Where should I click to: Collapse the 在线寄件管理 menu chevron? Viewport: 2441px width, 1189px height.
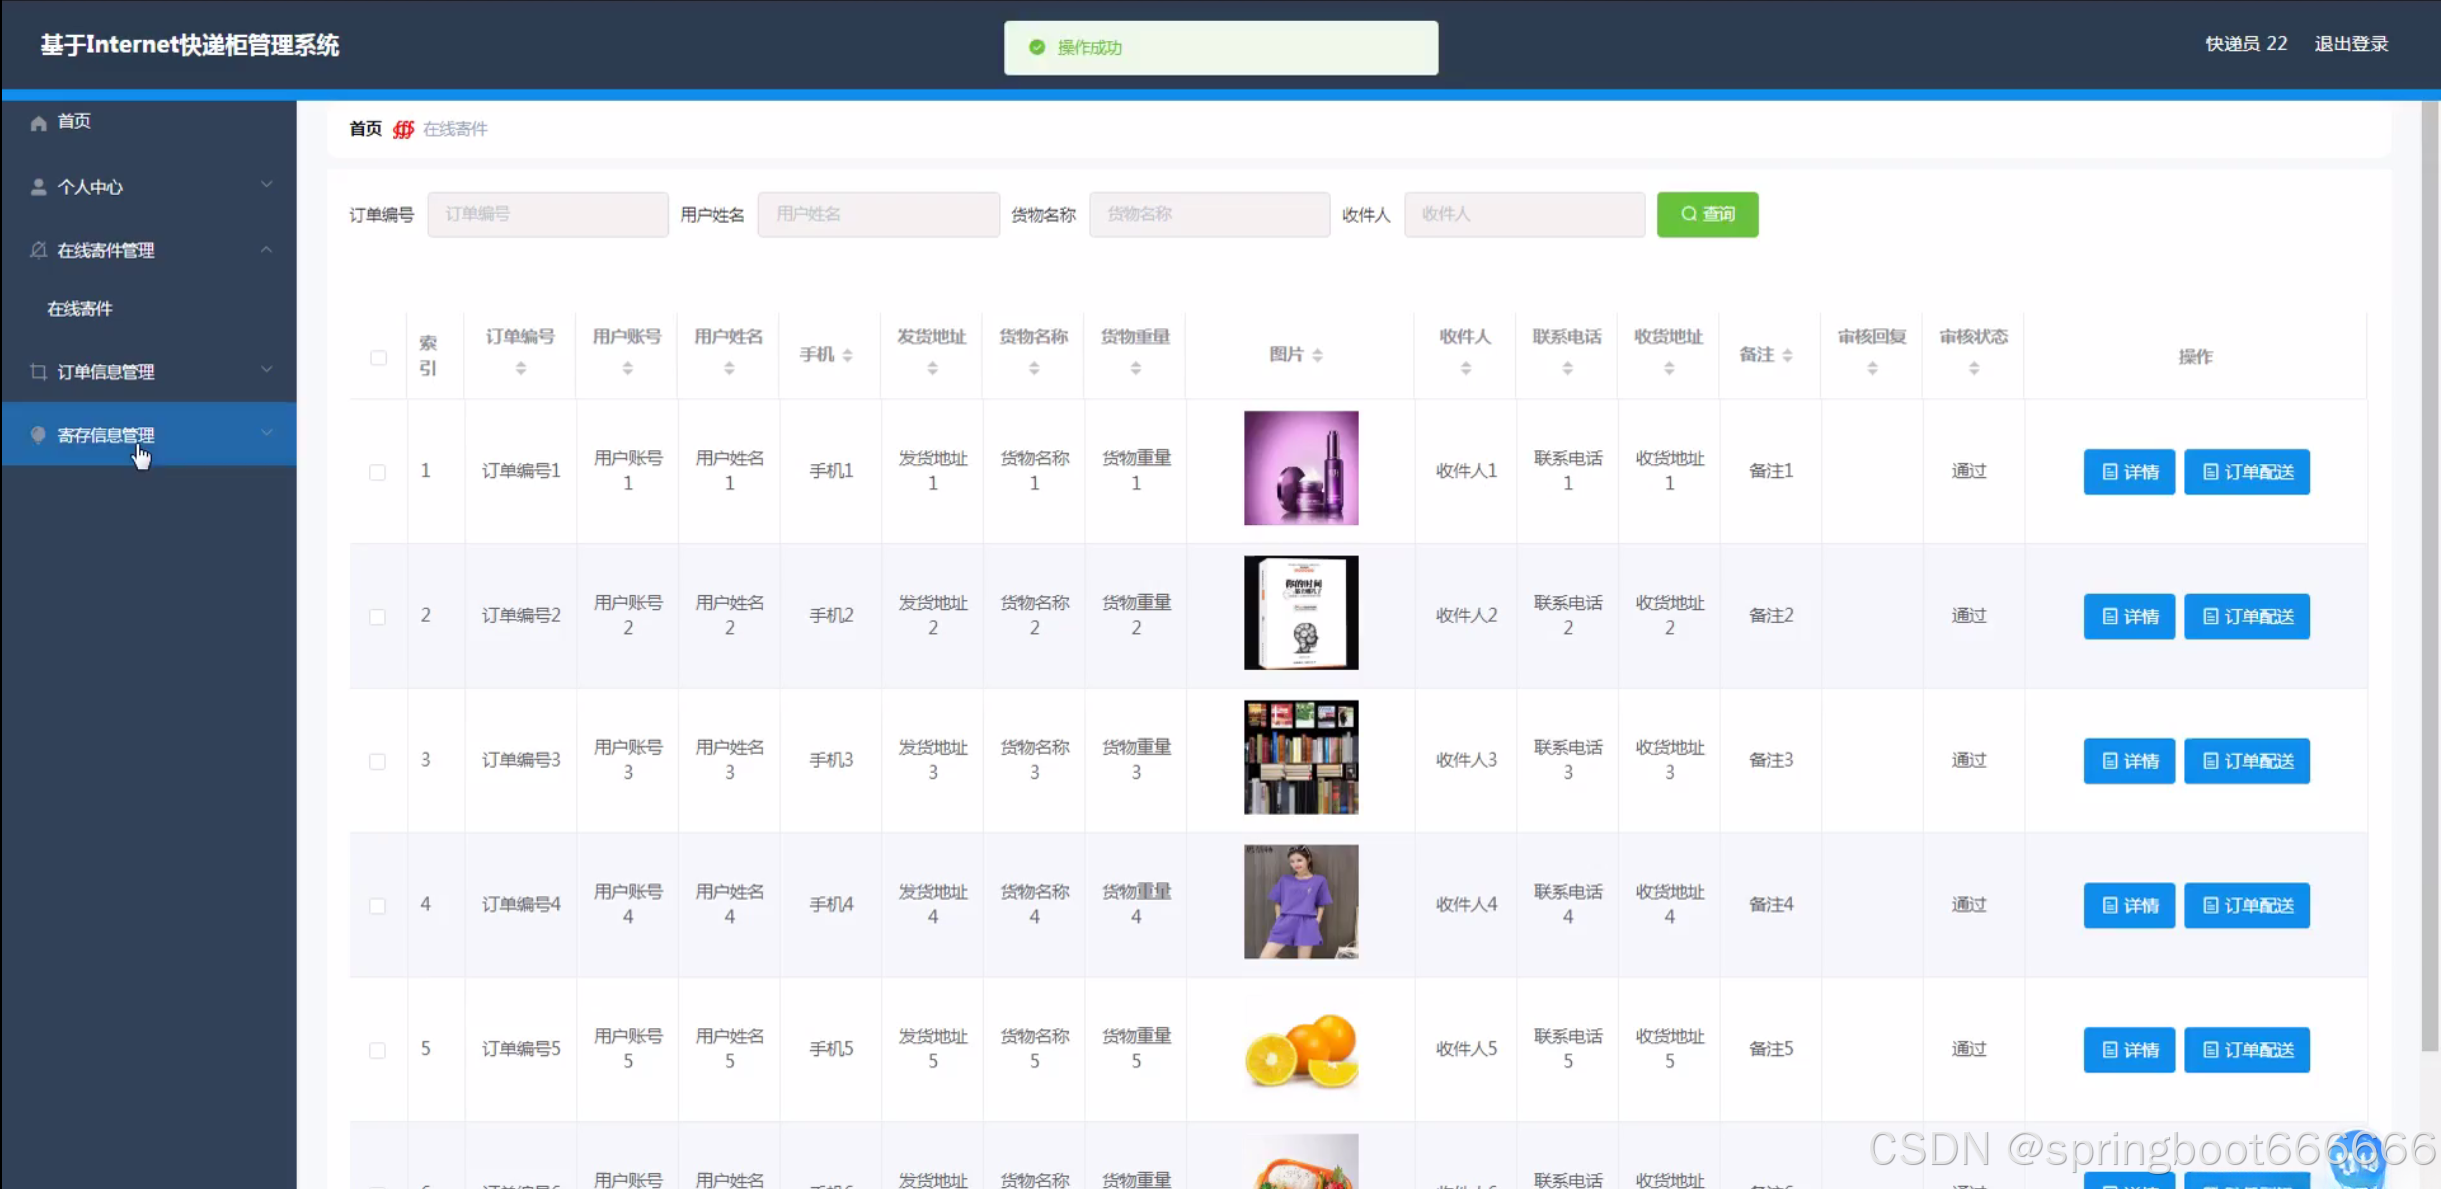266,249
